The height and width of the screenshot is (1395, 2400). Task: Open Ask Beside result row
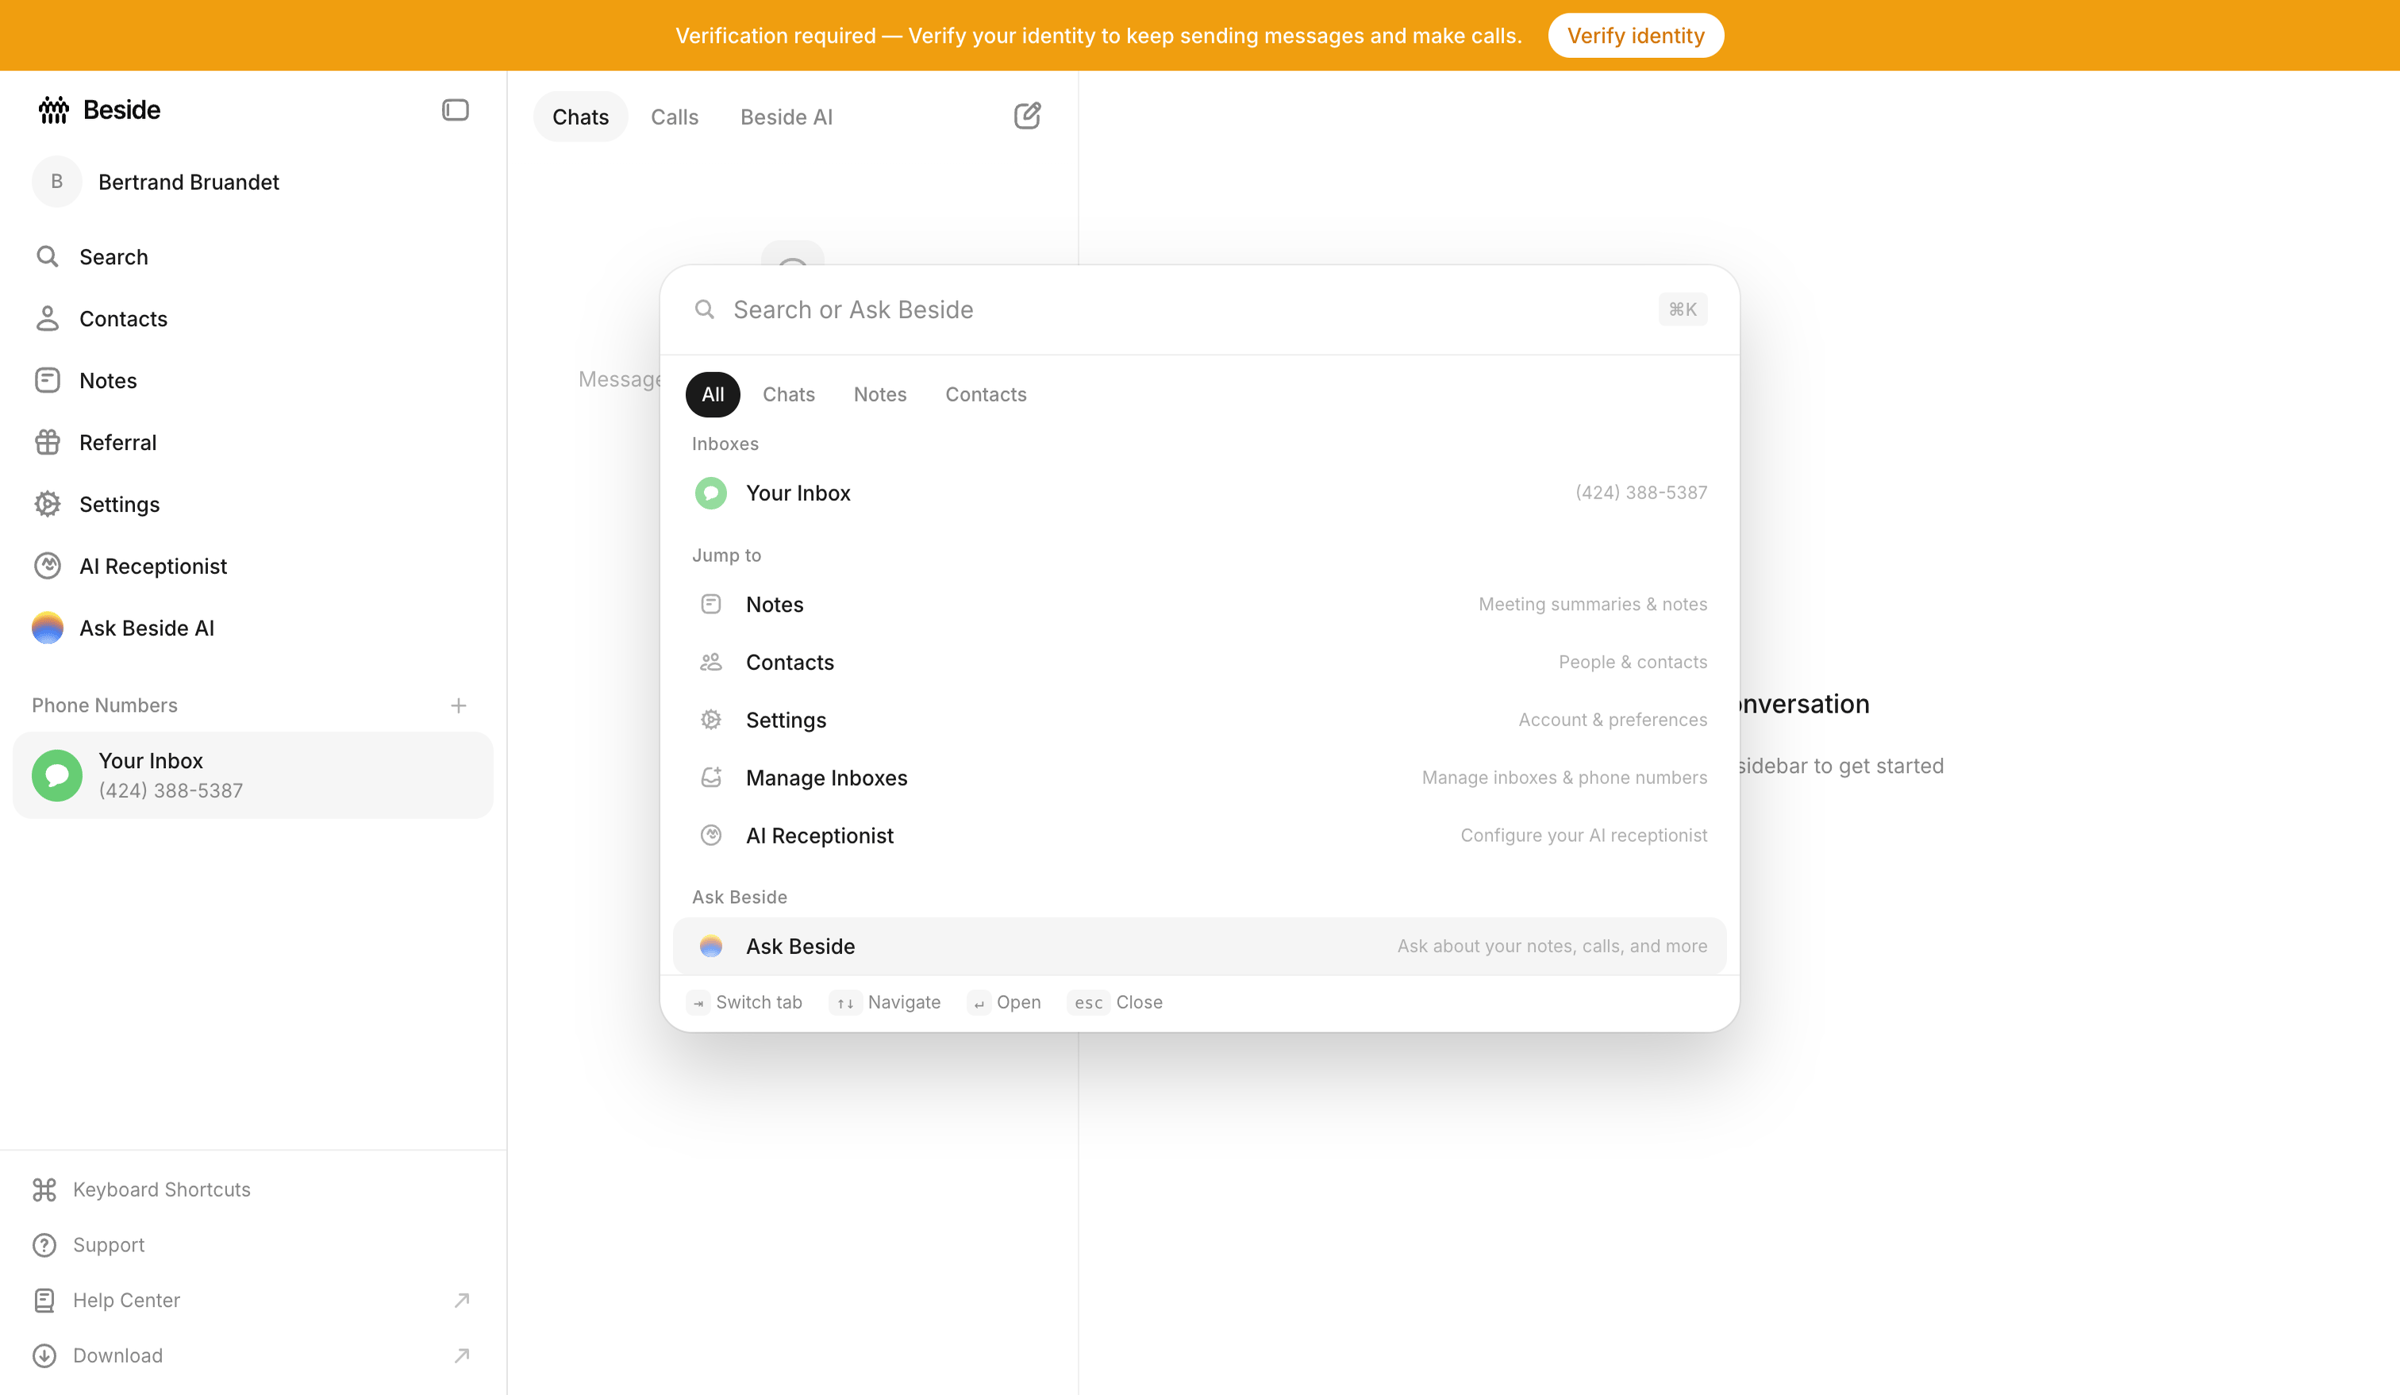[x=1200, y=947]
